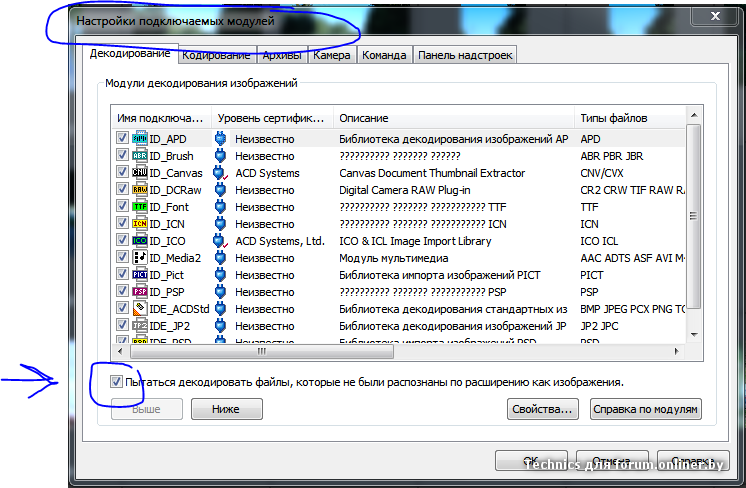This screenshot has width=746, height=488.
Task: Uncheck the ID_Brush plugin checkbox
Action: [122, 155]
